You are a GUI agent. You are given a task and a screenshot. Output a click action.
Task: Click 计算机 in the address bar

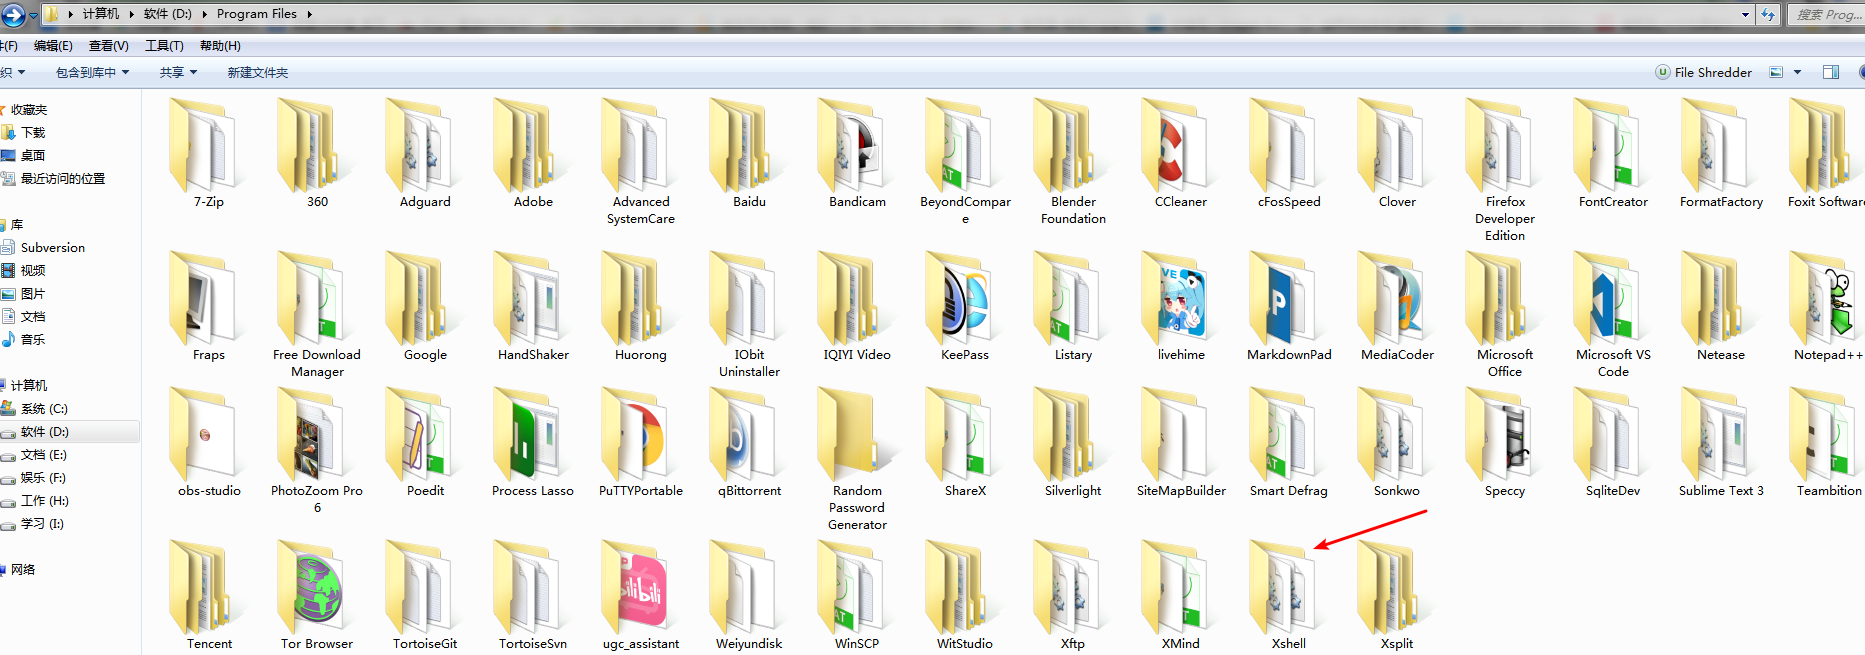tap(101, 14)
